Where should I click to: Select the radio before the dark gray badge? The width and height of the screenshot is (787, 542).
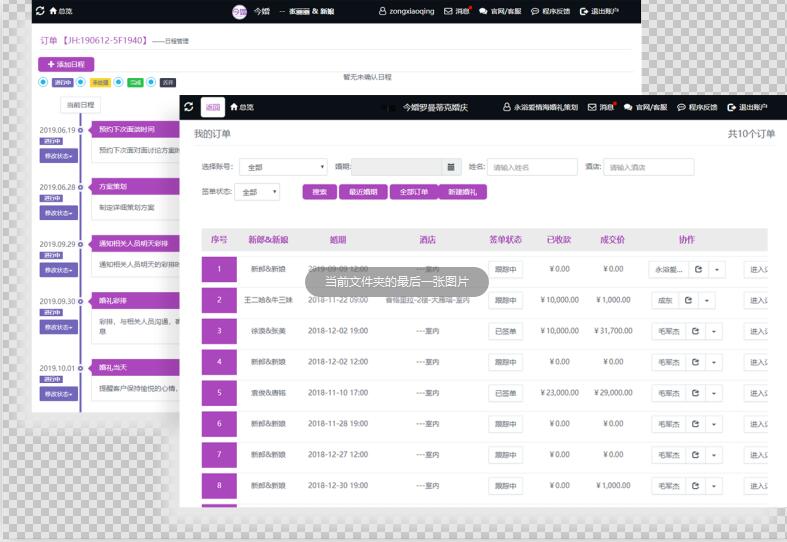click(x=151, y=82)
